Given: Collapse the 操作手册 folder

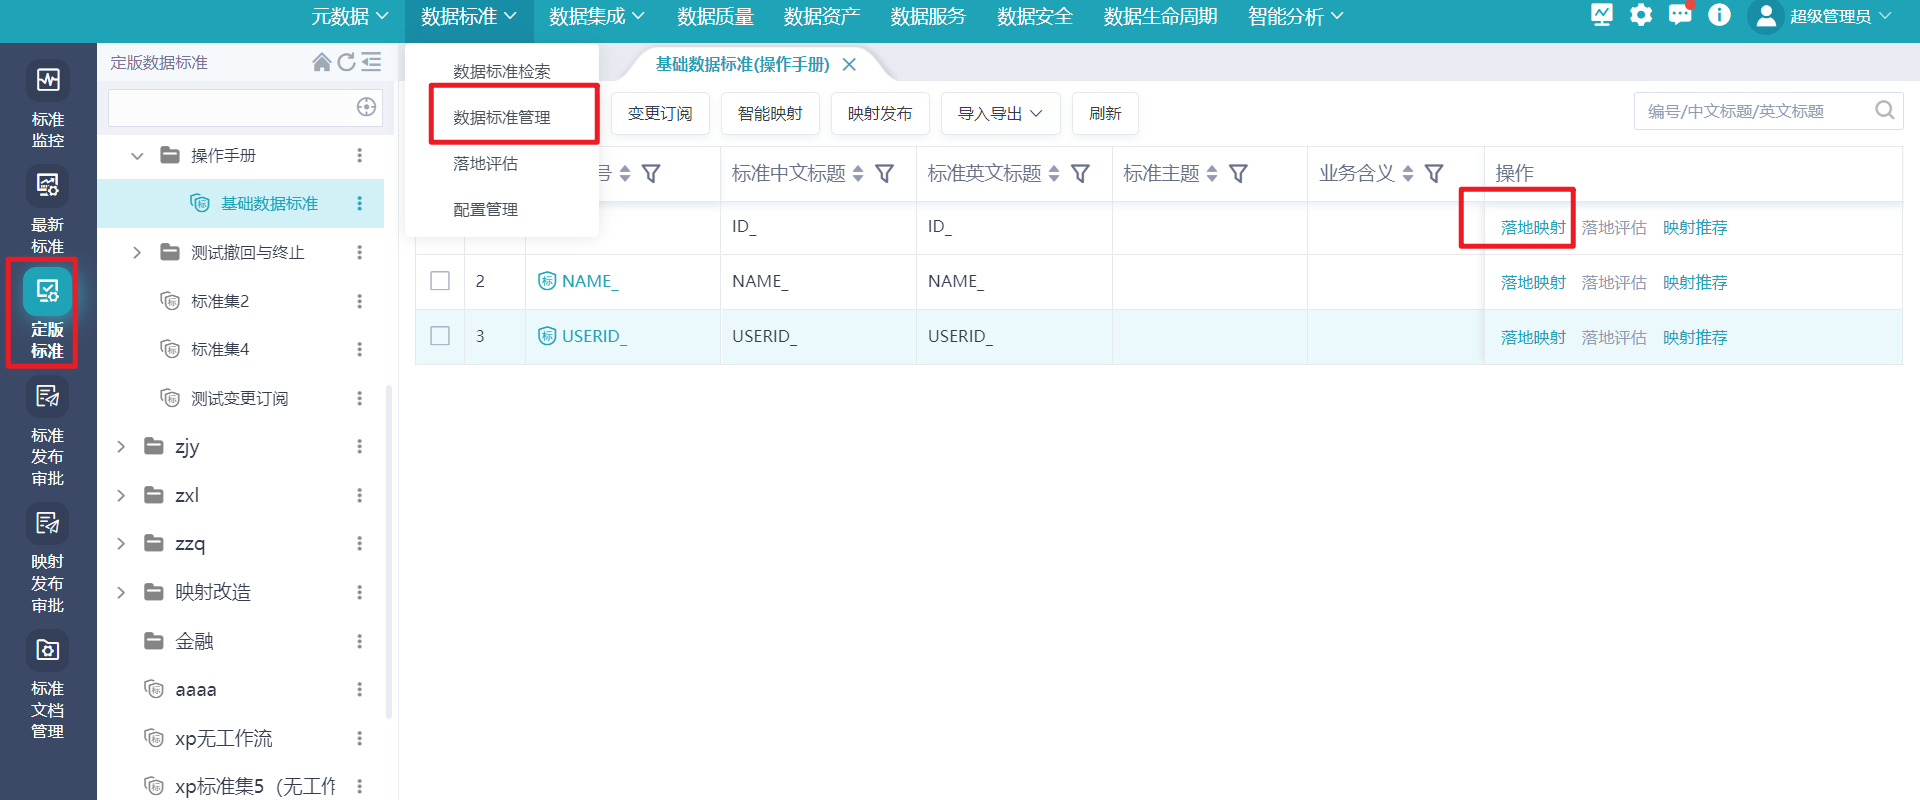Looking at the screenshot, I should click(138, 156).
